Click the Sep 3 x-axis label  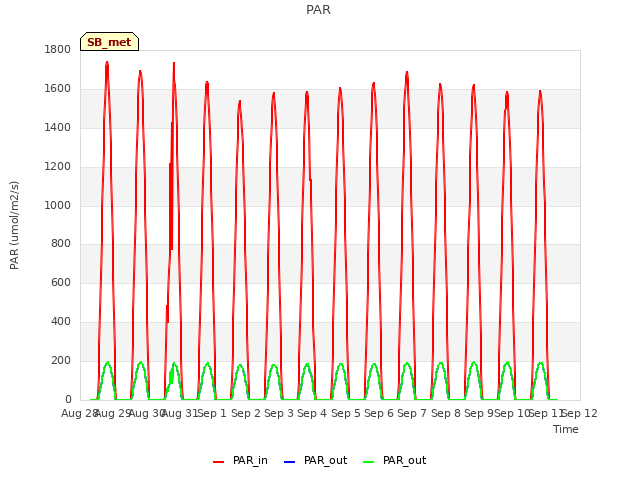[x=279, y=413]
